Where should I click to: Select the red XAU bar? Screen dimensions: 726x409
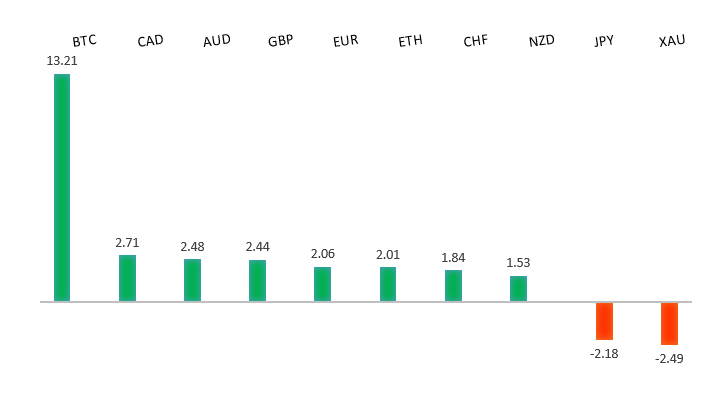point(669,323)
